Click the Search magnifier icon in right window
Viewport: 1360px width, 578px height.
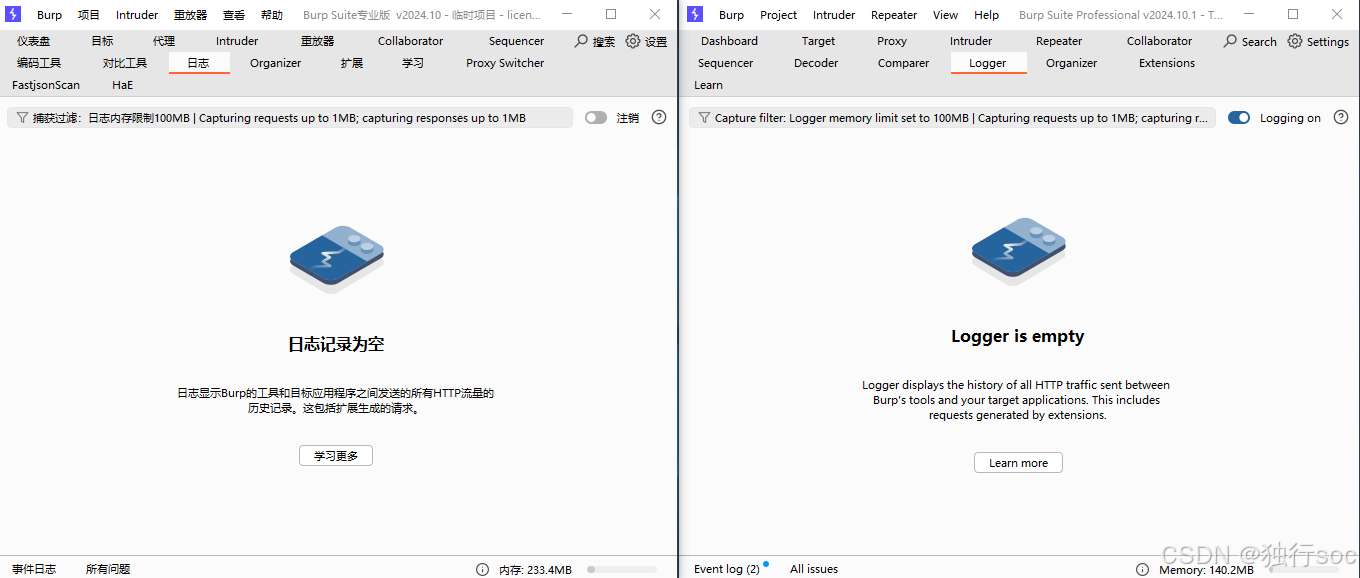coord(1230,41)
